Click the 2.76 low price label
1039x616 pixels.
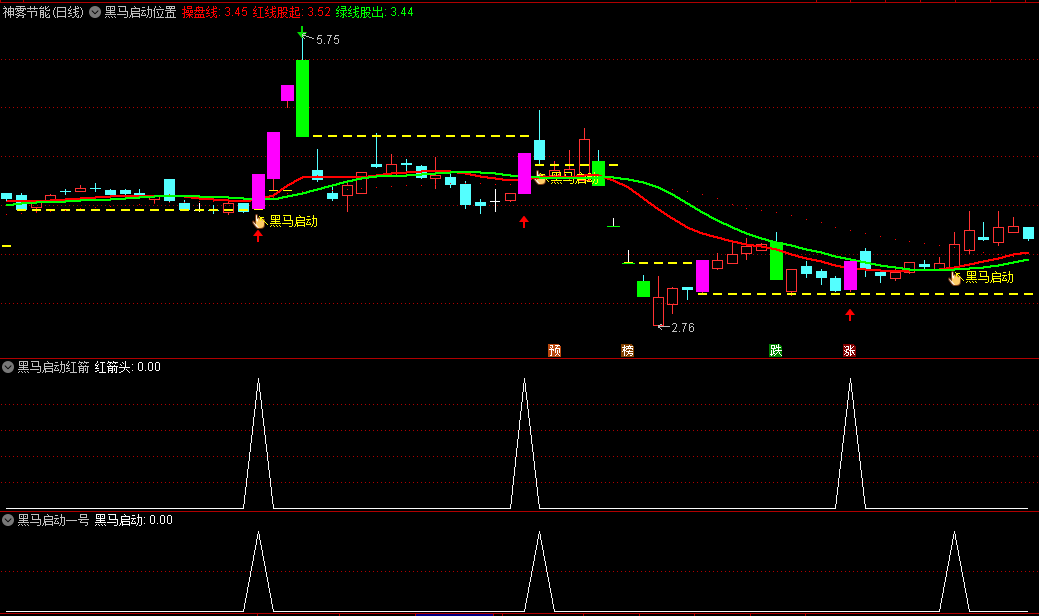click(683, 328)
